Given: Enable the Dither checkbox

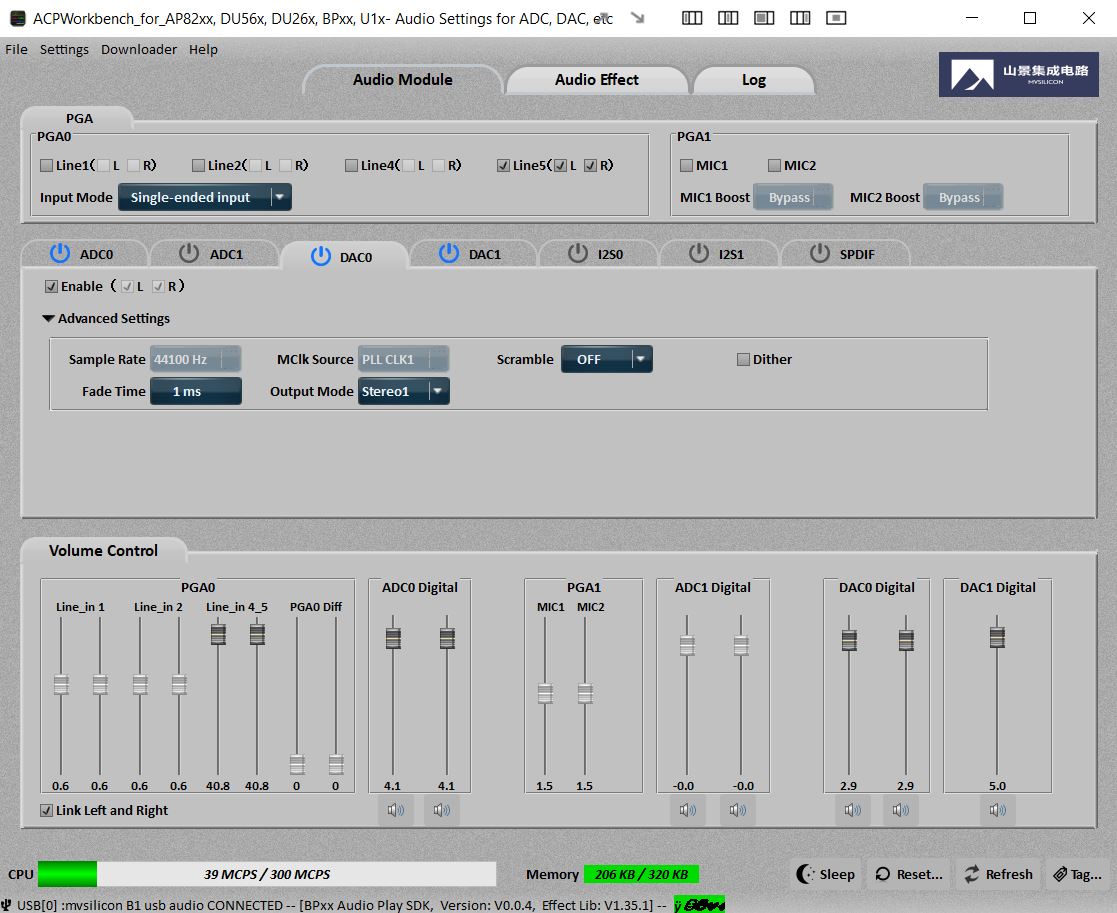Looking at the screenshot, I should (743, 360).
